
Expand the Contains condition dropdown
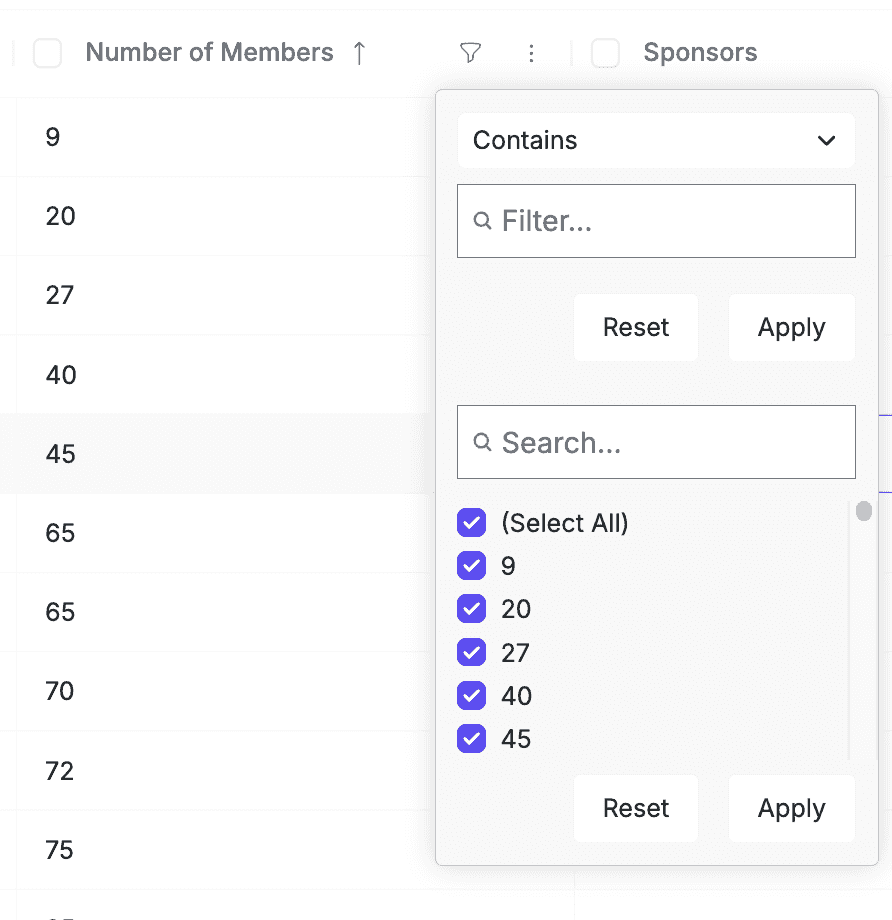coord(656,140)
